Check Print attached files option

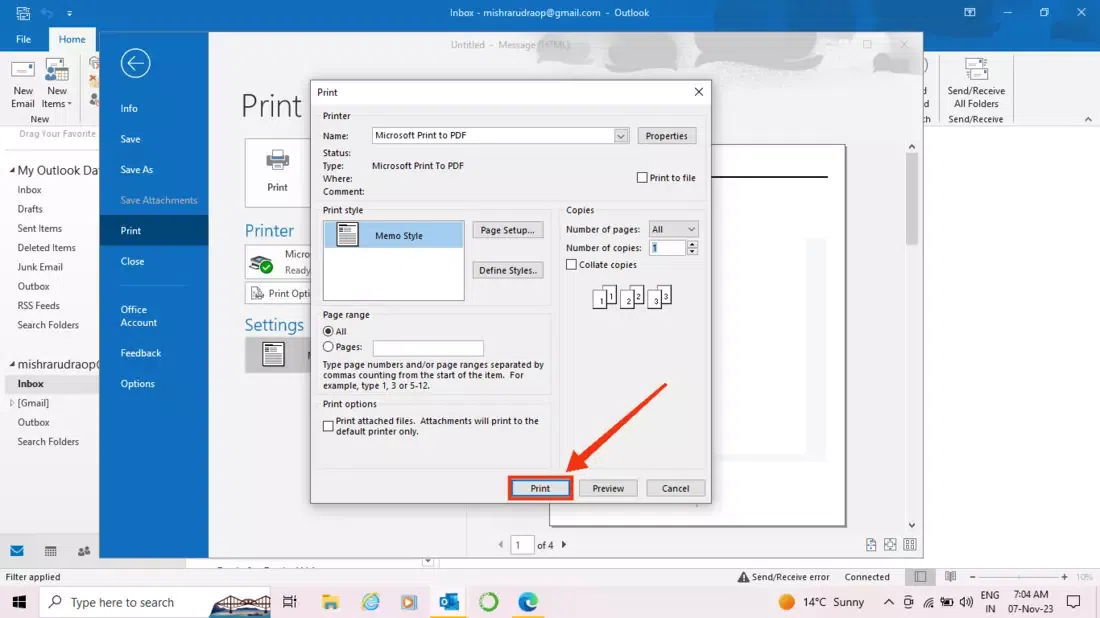coord(328,426)
